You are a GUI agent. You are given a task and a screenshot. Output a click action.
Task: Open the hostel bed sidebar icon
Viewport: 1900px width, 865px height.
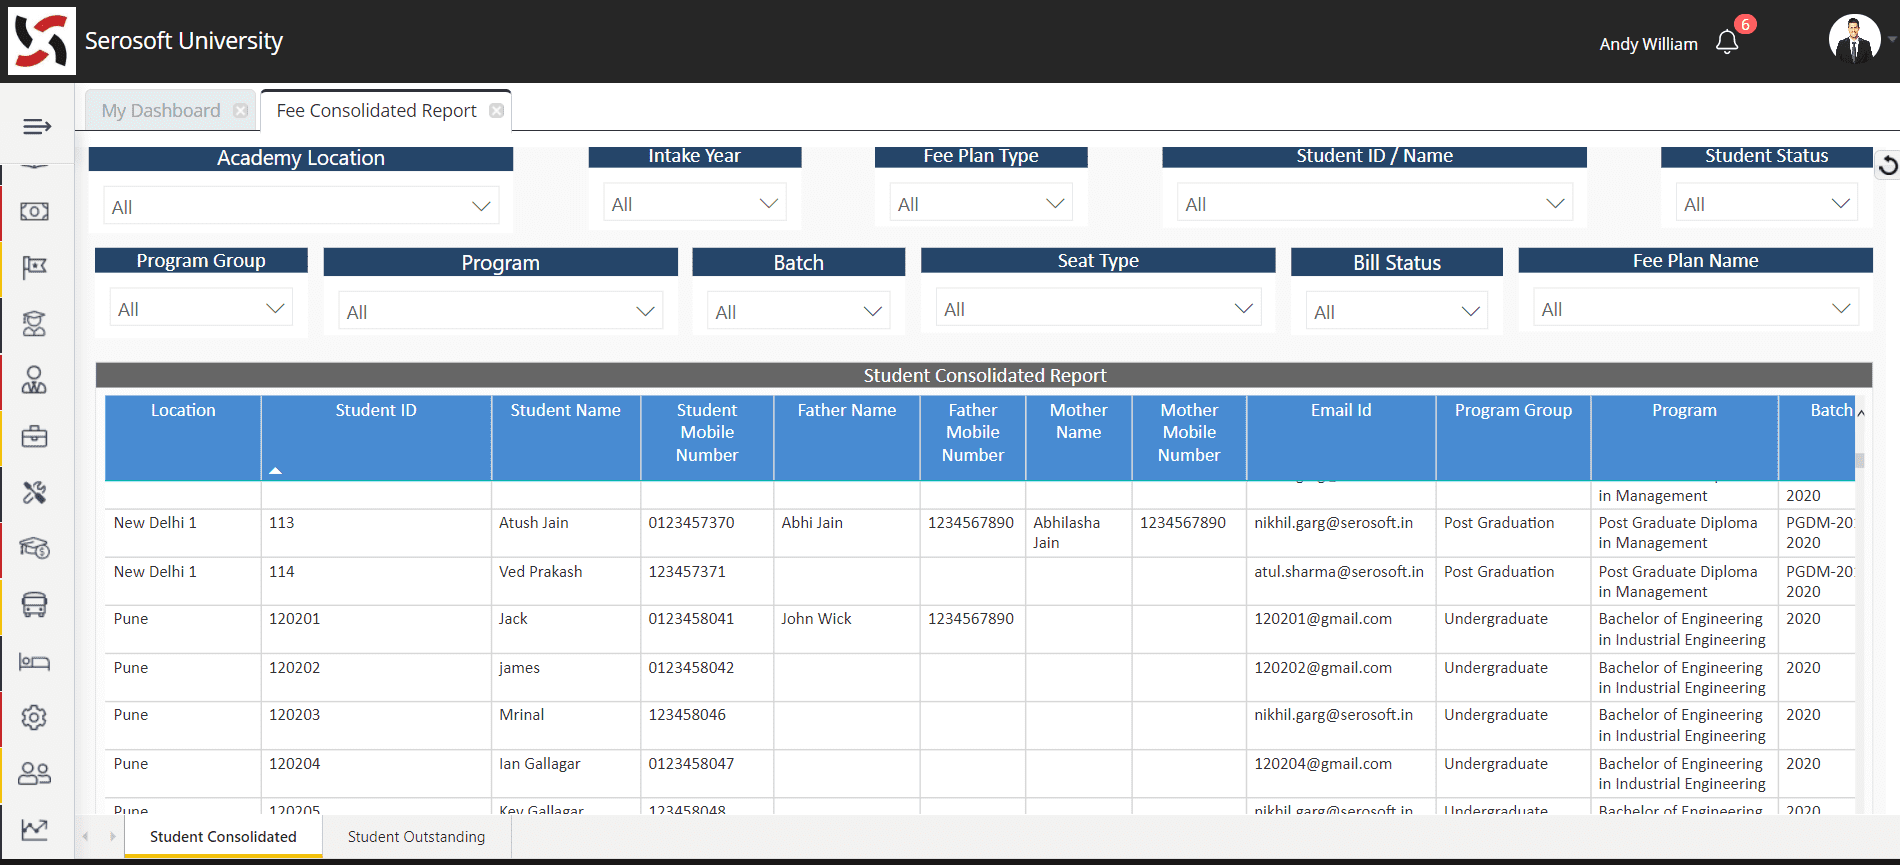coord(35,661)
